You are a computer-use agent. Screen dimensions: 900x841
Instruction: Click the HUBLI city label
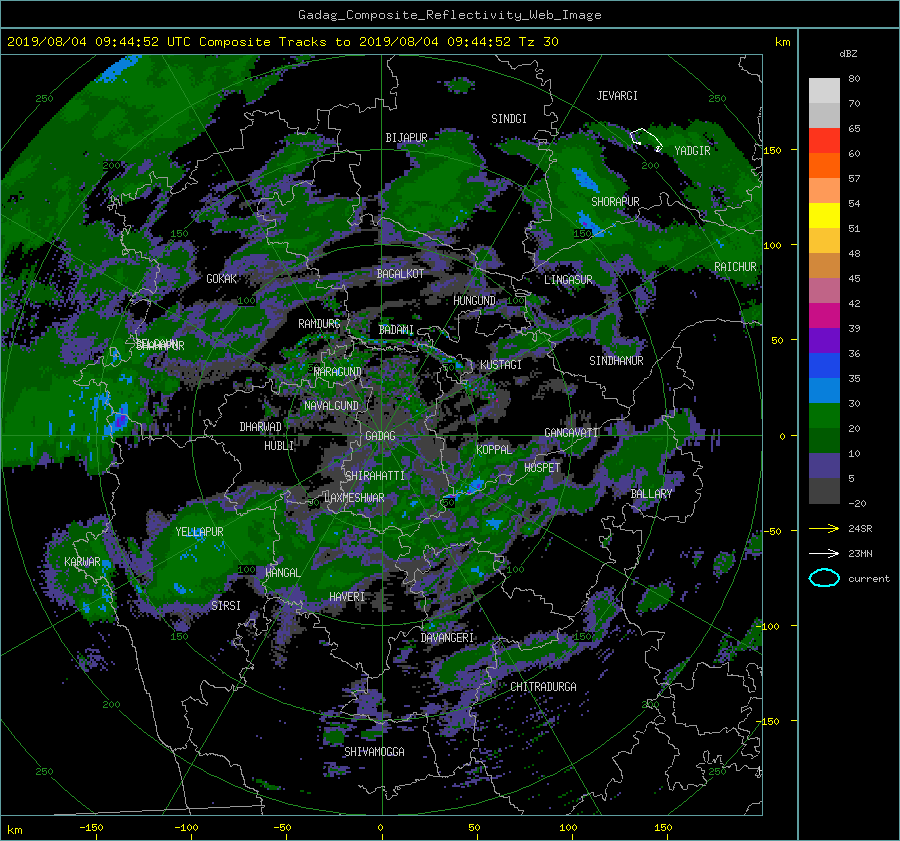pos(279,446)
